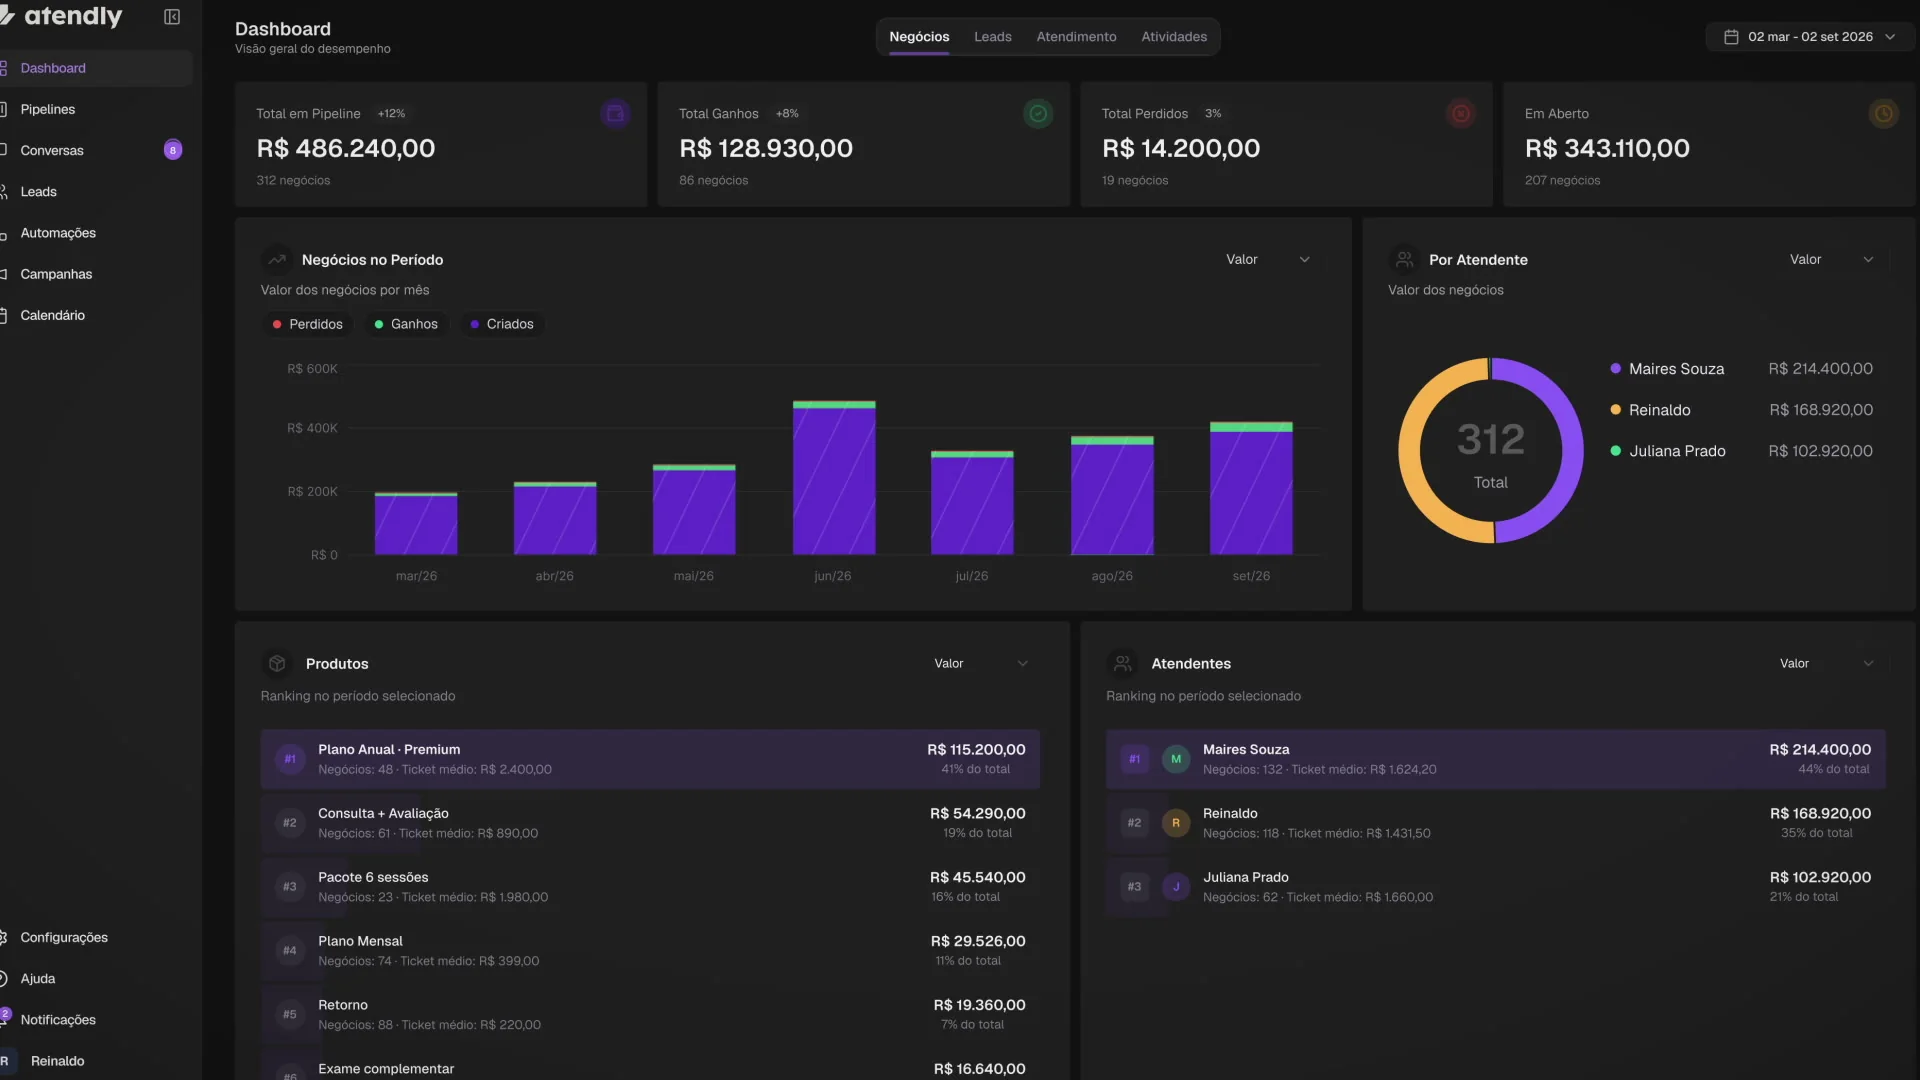Viewport: 1920px width, 1080px height.
Task: Click the atendly logo
Action: tap(62, 16)
